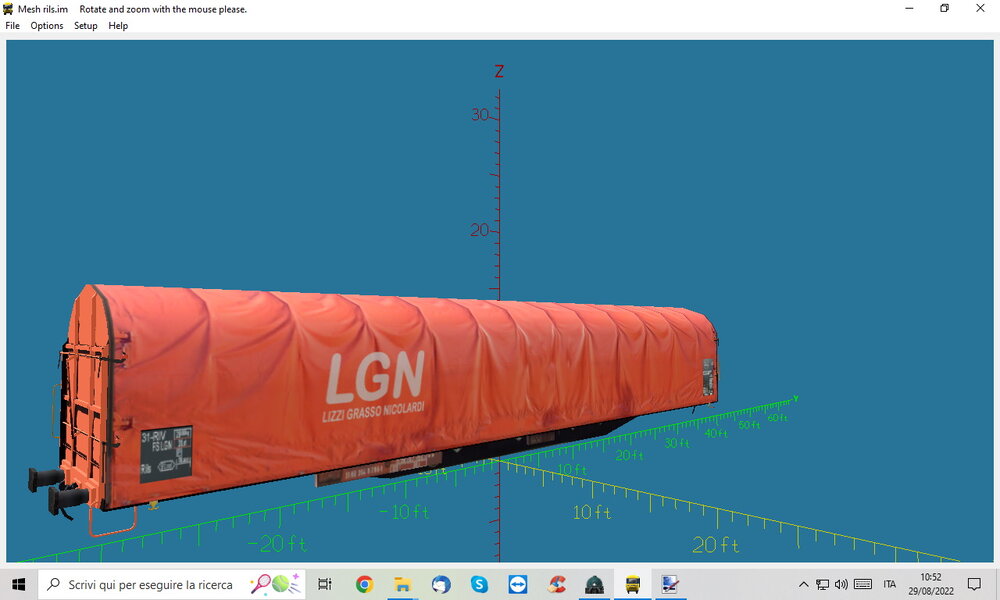The image size is (1000, 600).
Task: Open File Explorer from the taskbar
Action: tap(402, 584)
